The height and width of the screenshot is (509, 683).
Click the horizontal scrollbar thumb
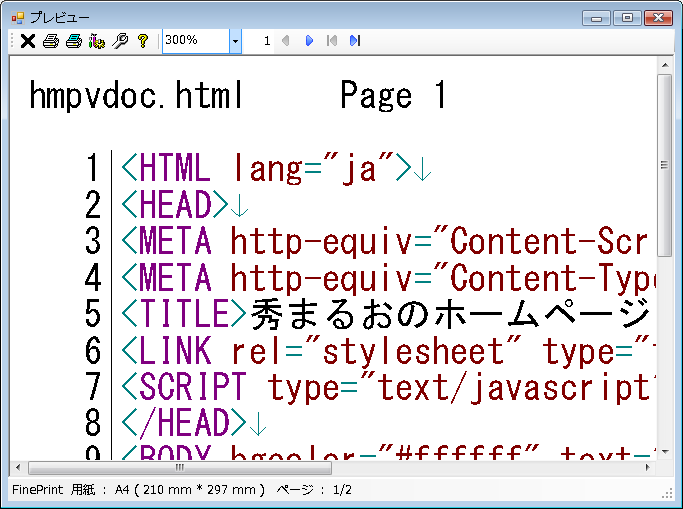(180, 467)
